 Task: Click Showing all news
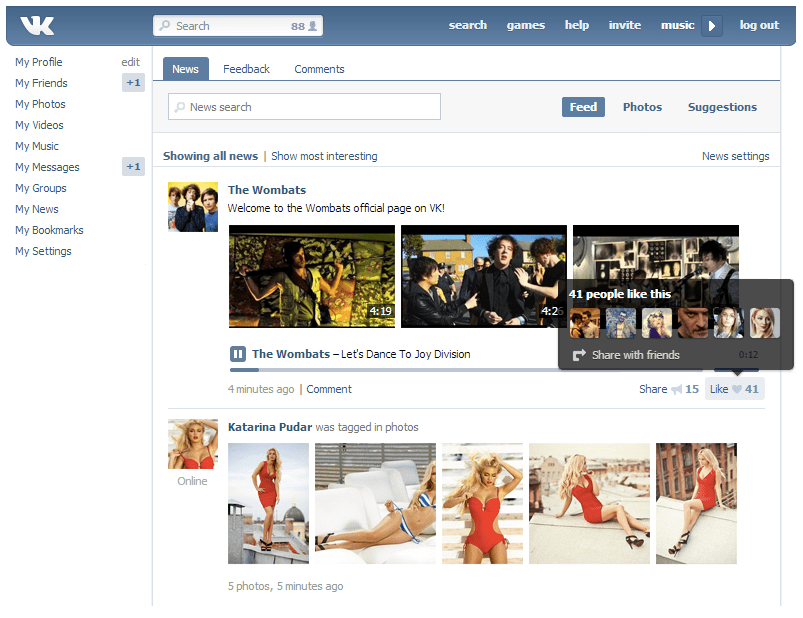[x=210, y=156]
